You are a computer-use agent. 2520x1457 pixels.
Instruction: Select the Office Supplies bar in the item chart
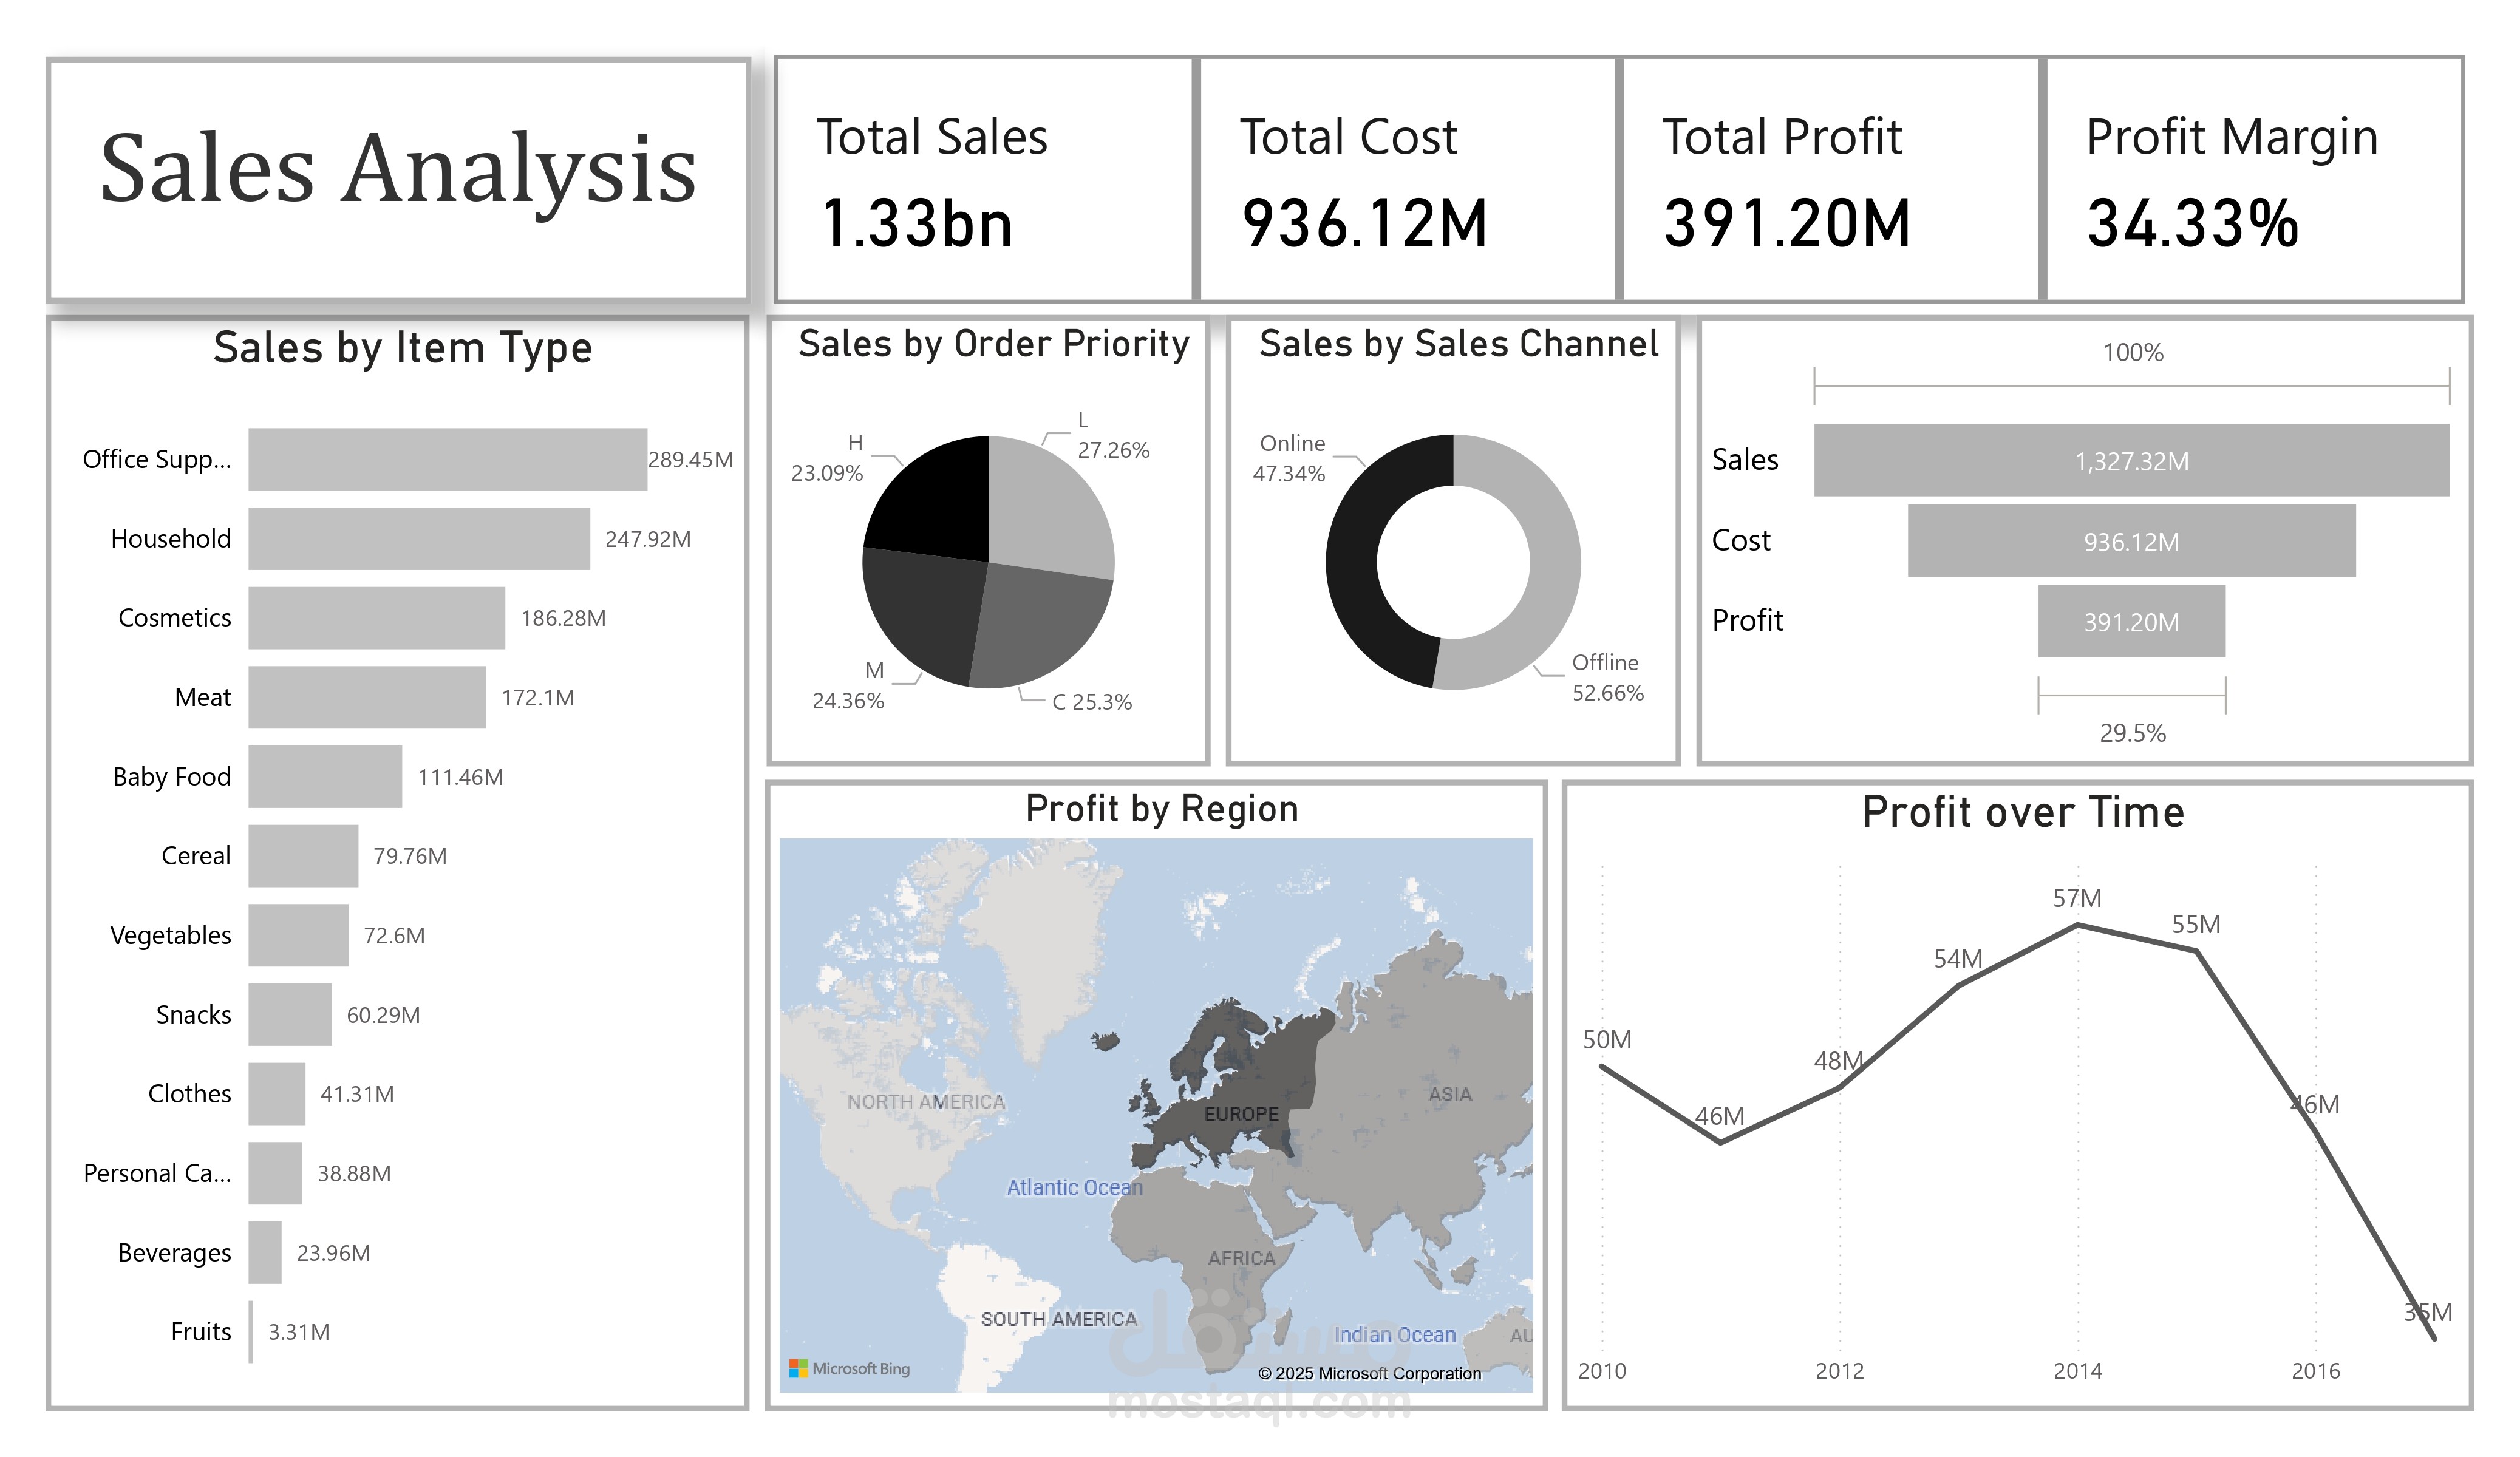click(445, 459)
